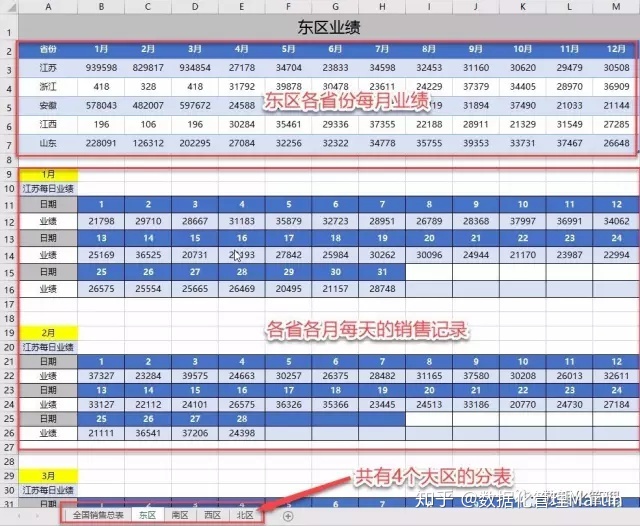Select cell with value 24398

pyautogui.click(x=242, y=433)
